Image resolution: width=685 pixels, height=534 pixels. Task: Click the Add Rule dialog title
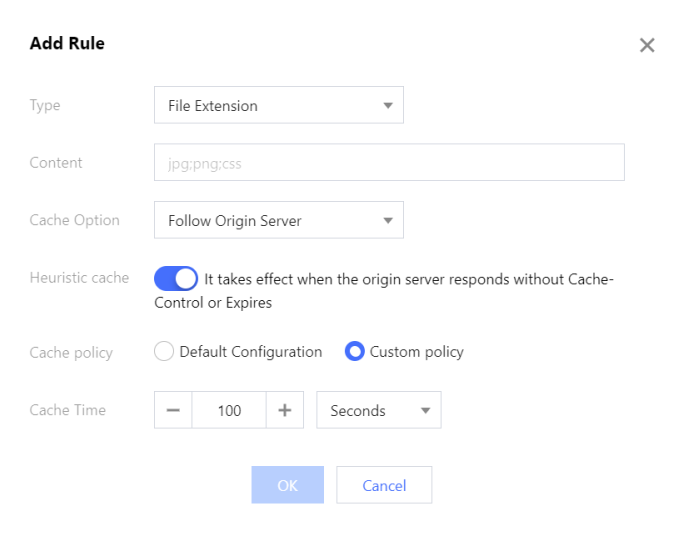pyautogui.click(x=67, y=43)
